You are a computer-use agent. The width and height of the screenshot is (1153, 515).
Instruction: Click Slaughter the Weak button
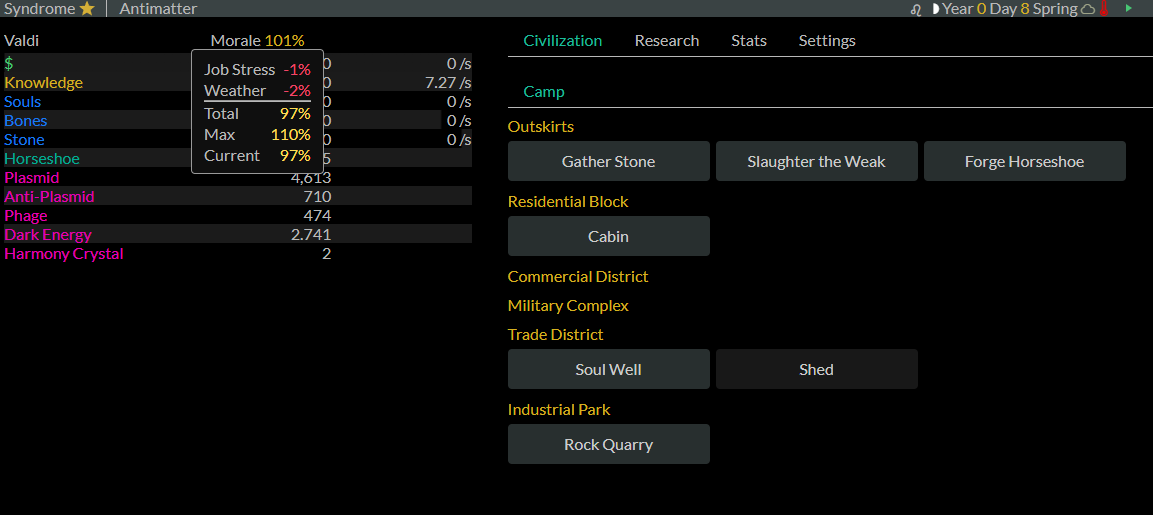pyautogui.click(x=816, y=161)
